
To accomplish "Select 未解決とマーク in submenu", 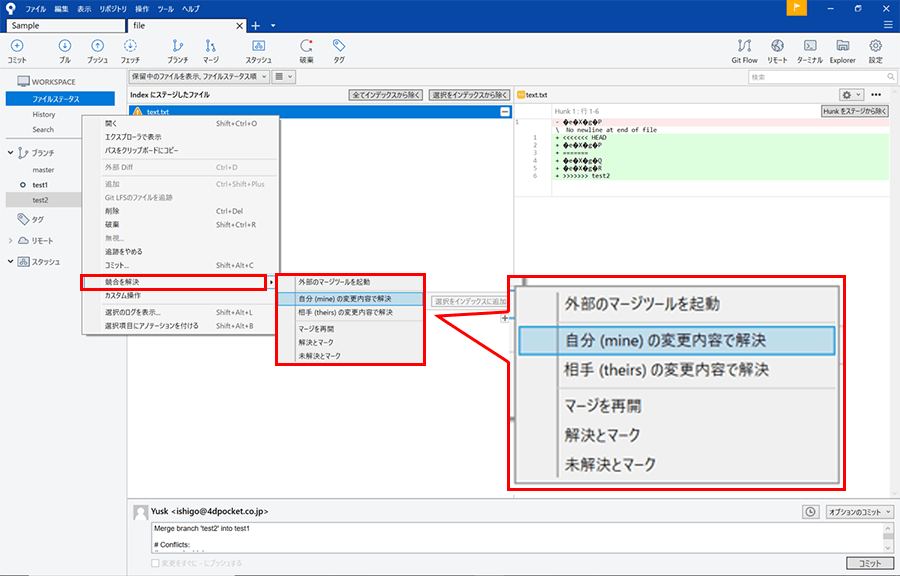I will click(350, 356).
